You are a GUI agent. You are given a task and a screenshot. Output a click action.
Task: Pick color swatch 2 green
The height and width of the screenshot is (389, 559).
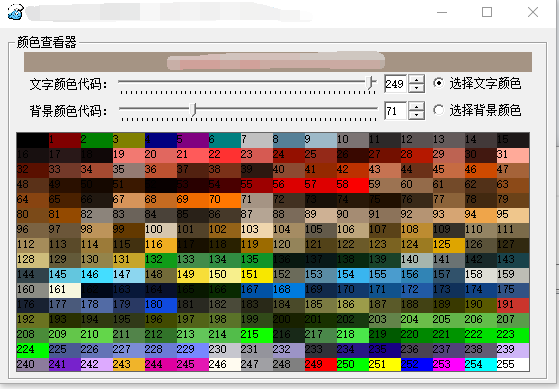pyautogui.click(x=97, y=140)
